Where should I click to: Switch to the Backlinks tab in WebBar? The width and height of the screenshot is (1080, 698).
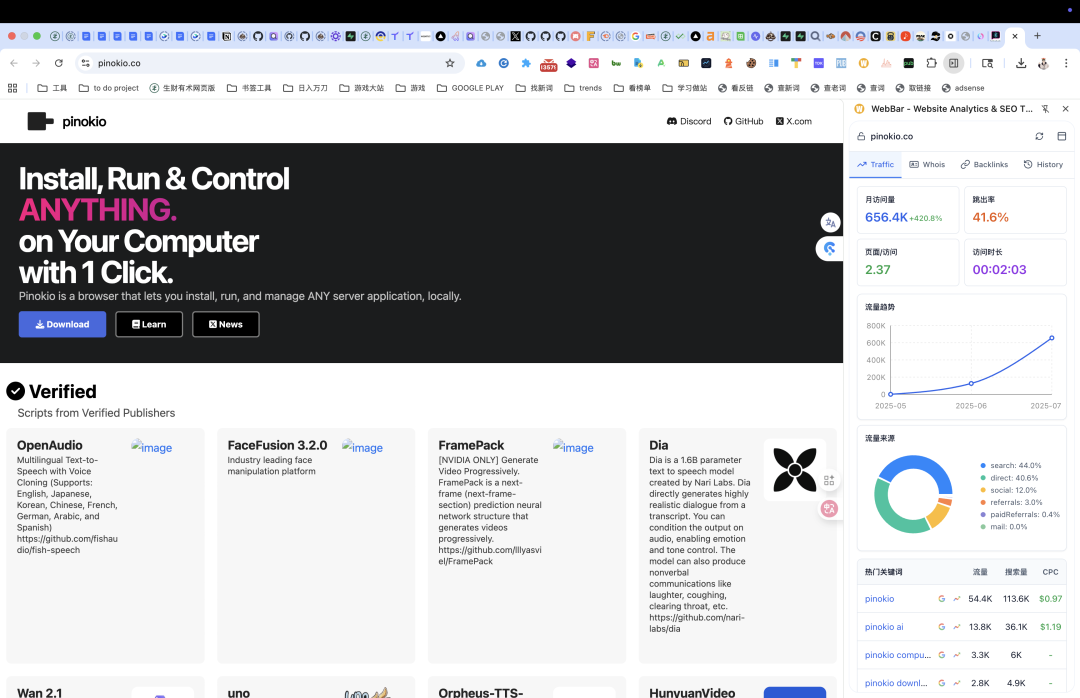pyautogui.click(x=984, y=165)
